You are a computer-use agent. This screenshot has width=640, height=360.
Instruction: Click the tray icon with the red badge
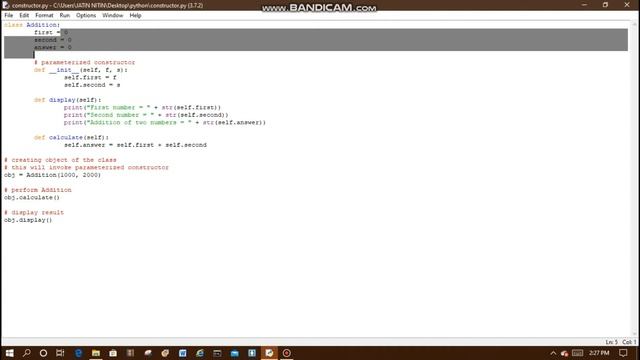[x=564, y=353]
